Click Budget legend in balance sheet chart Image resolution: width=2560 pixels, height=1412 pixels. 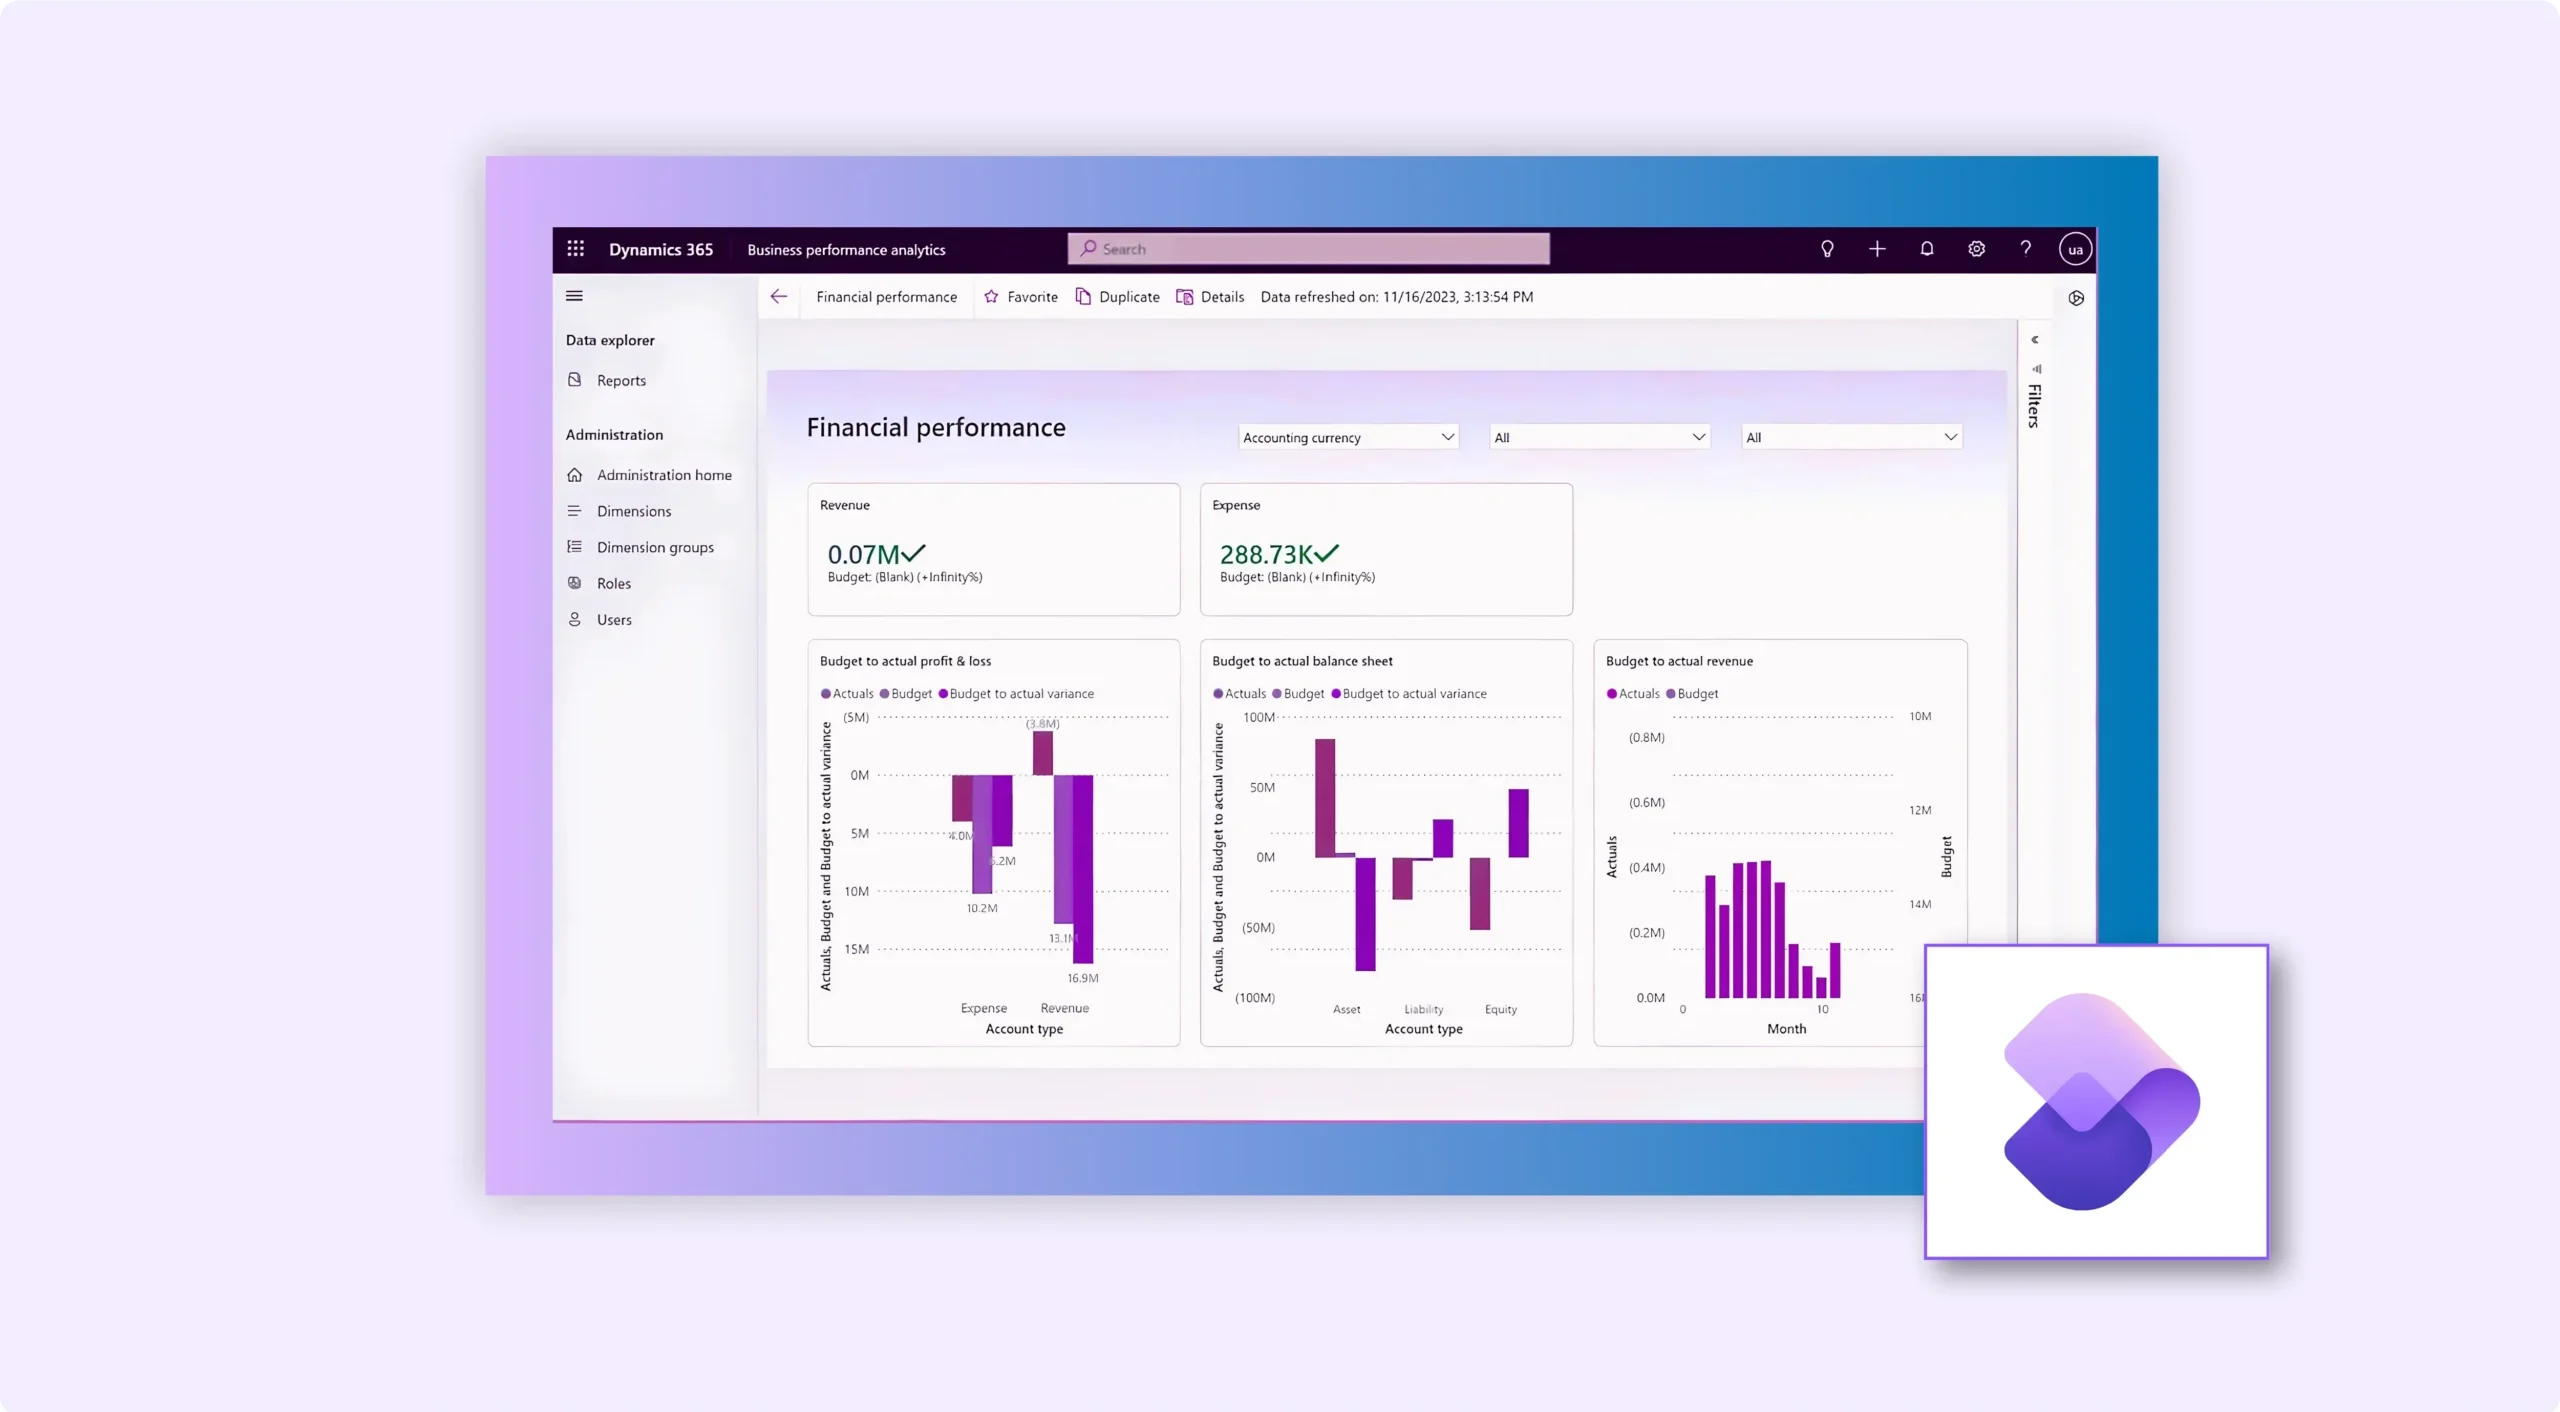tap(1298, 693)
